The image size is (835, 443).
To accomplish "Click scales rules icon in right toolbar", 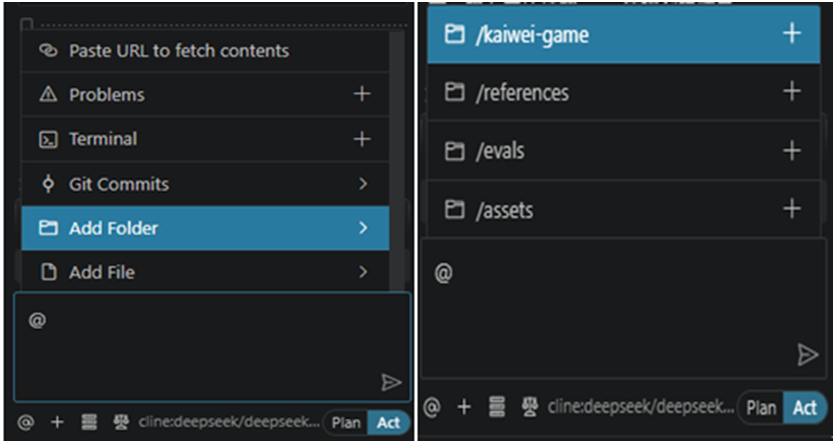I will [530, 407].
